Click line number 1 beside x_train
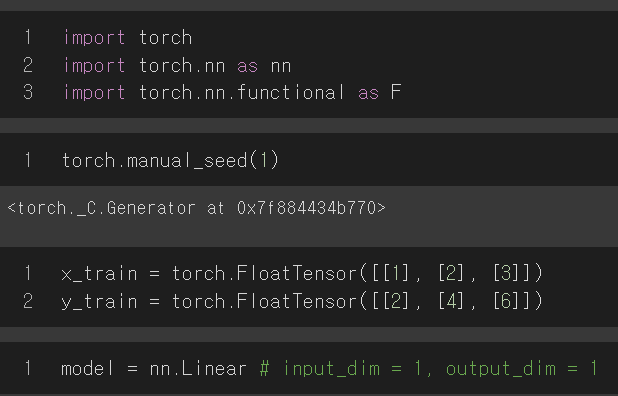 28,273
